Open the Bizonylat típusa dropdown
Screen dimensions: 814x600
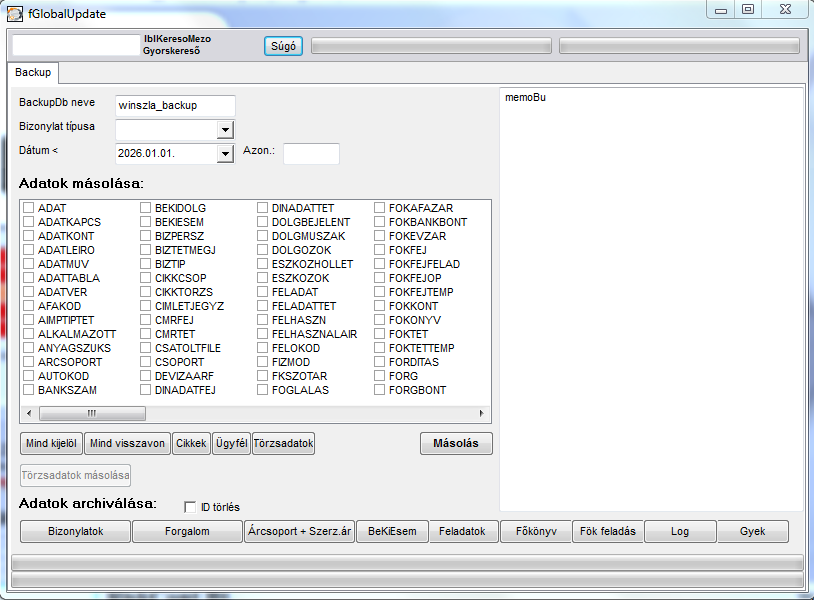pos(225,130)
